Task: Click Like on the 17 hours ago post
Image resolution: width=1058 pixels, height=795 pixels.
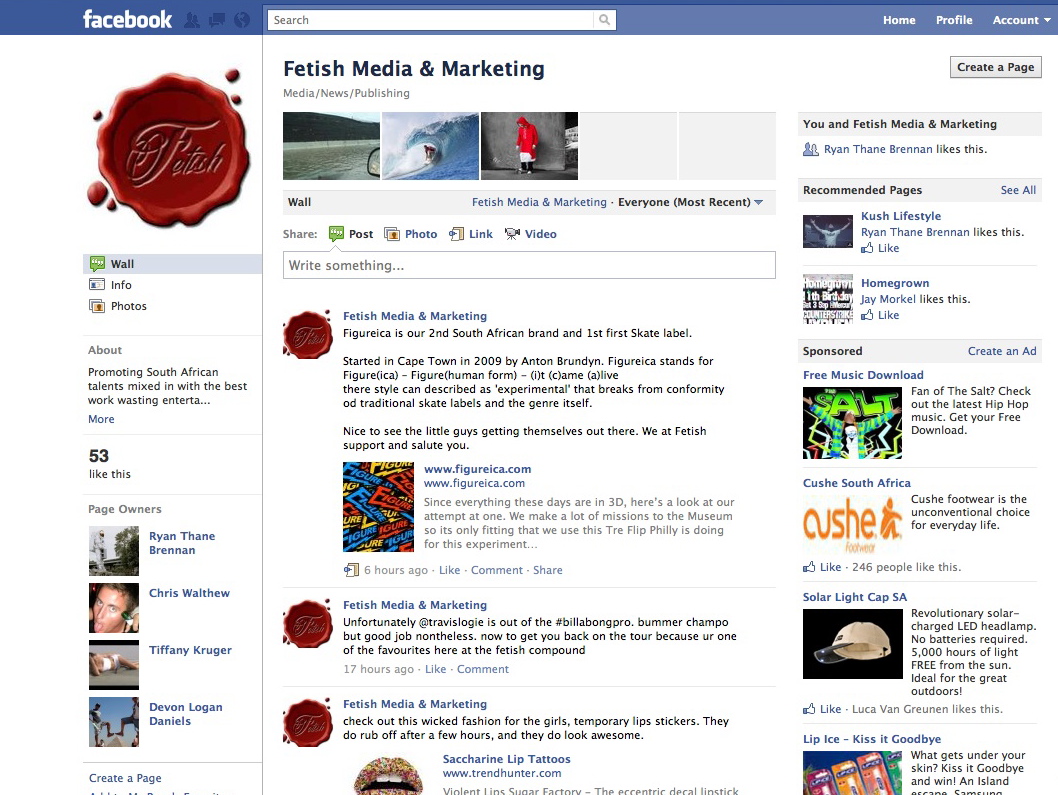Action: pos(435,669)
